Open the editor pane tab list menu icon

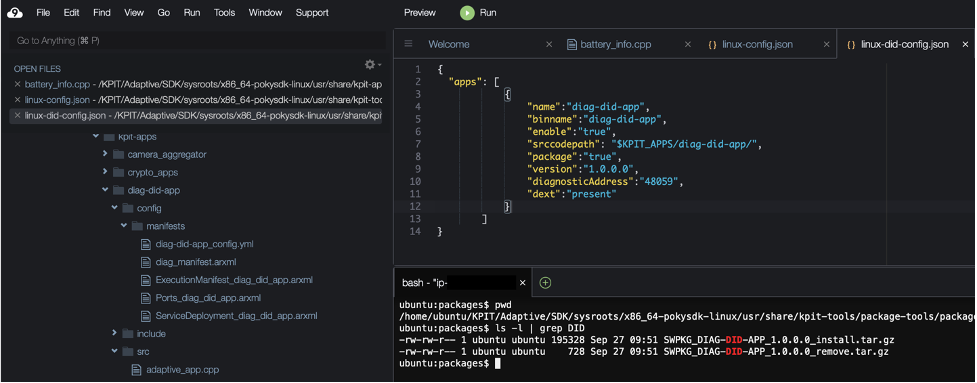[409, 44]
